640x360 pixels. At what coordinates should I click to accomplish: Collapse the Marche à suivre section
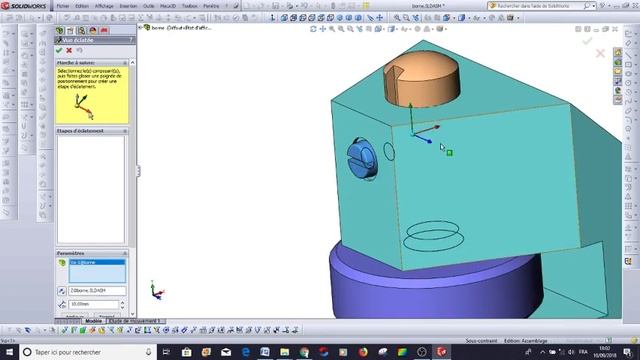125,63
